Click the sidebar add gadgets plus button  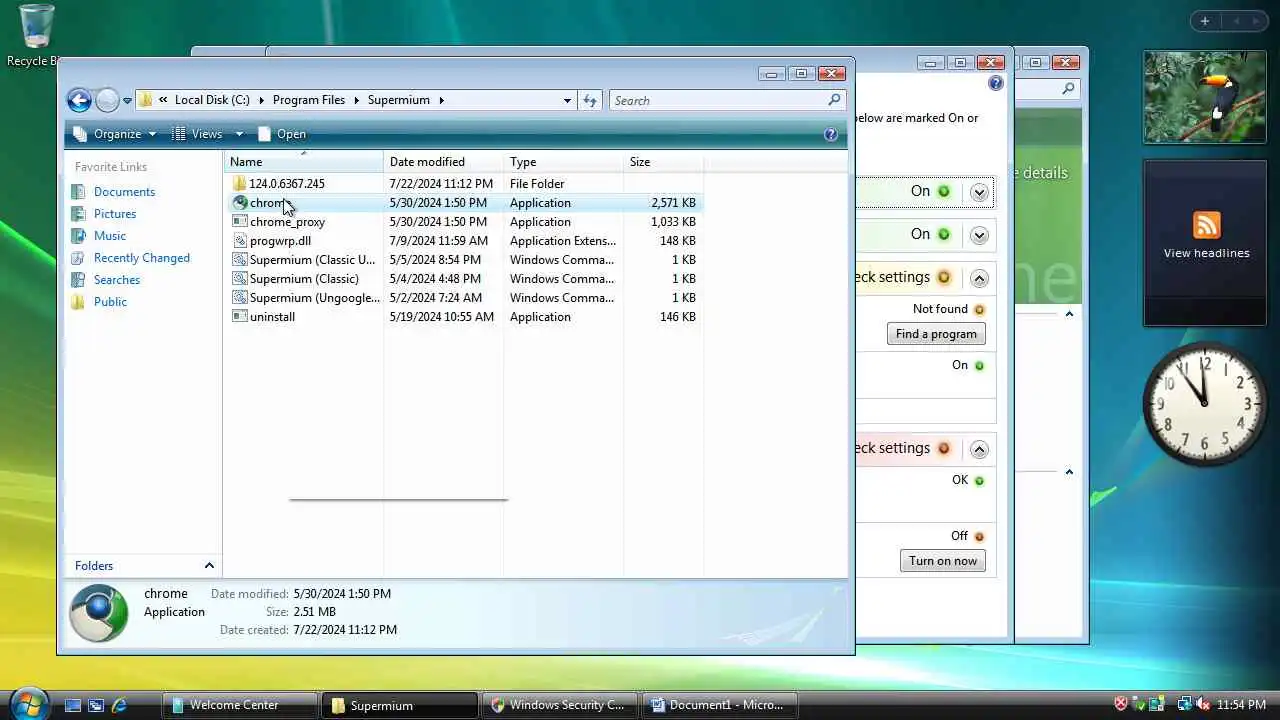[x=1205, y=21]
